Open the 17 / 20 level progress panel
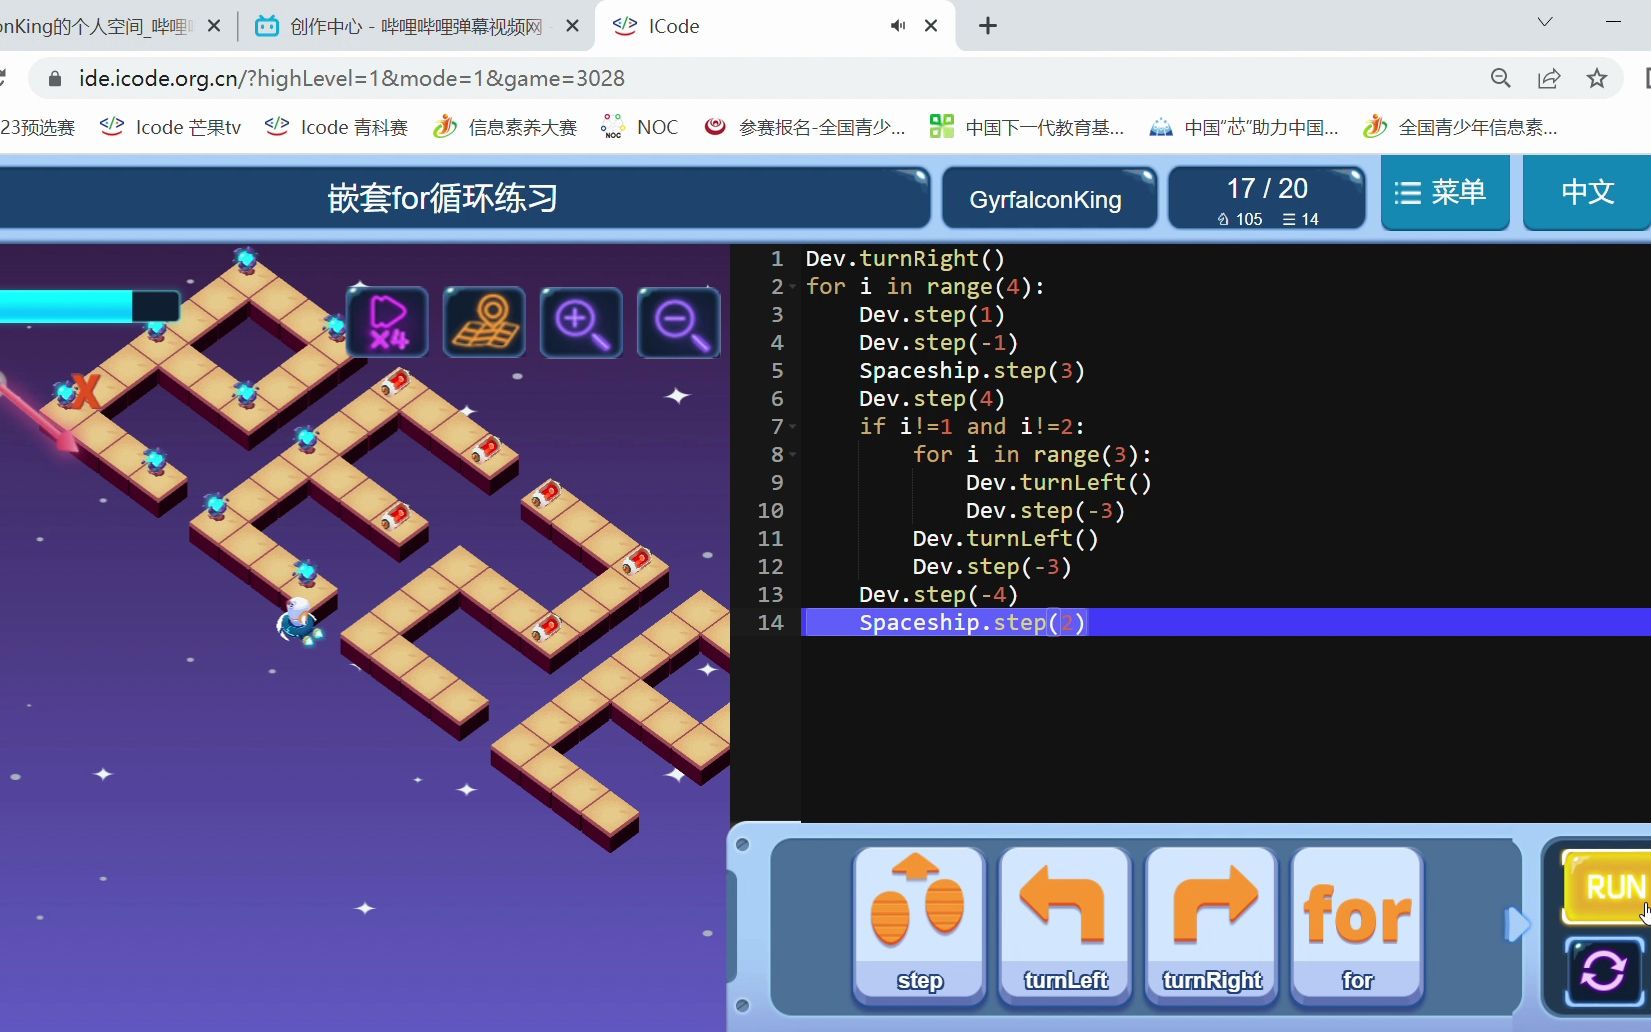This screenshot has width=1651, height=1032. 1267,199
